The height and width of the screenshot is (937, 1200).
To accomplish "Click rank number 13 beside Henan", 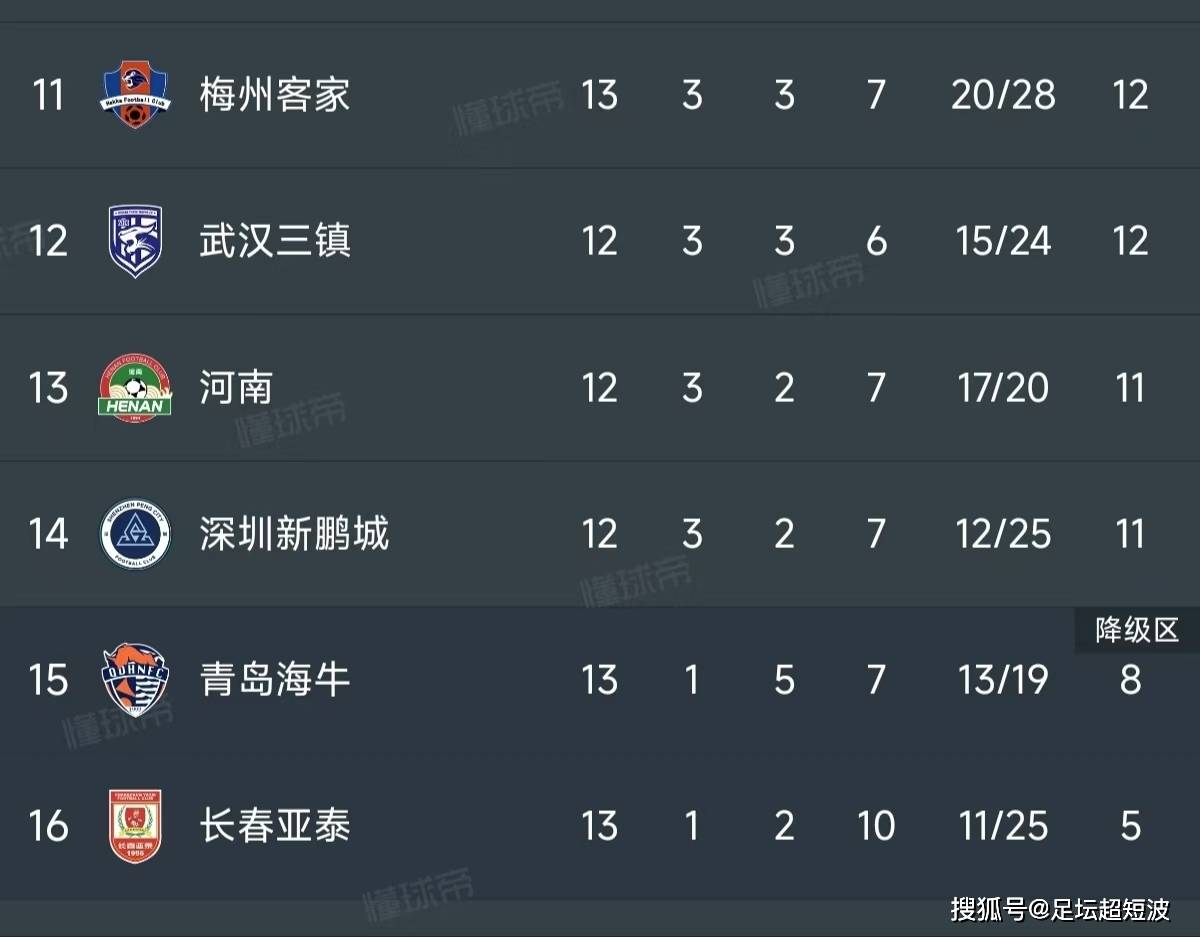I will click(48, 388).
